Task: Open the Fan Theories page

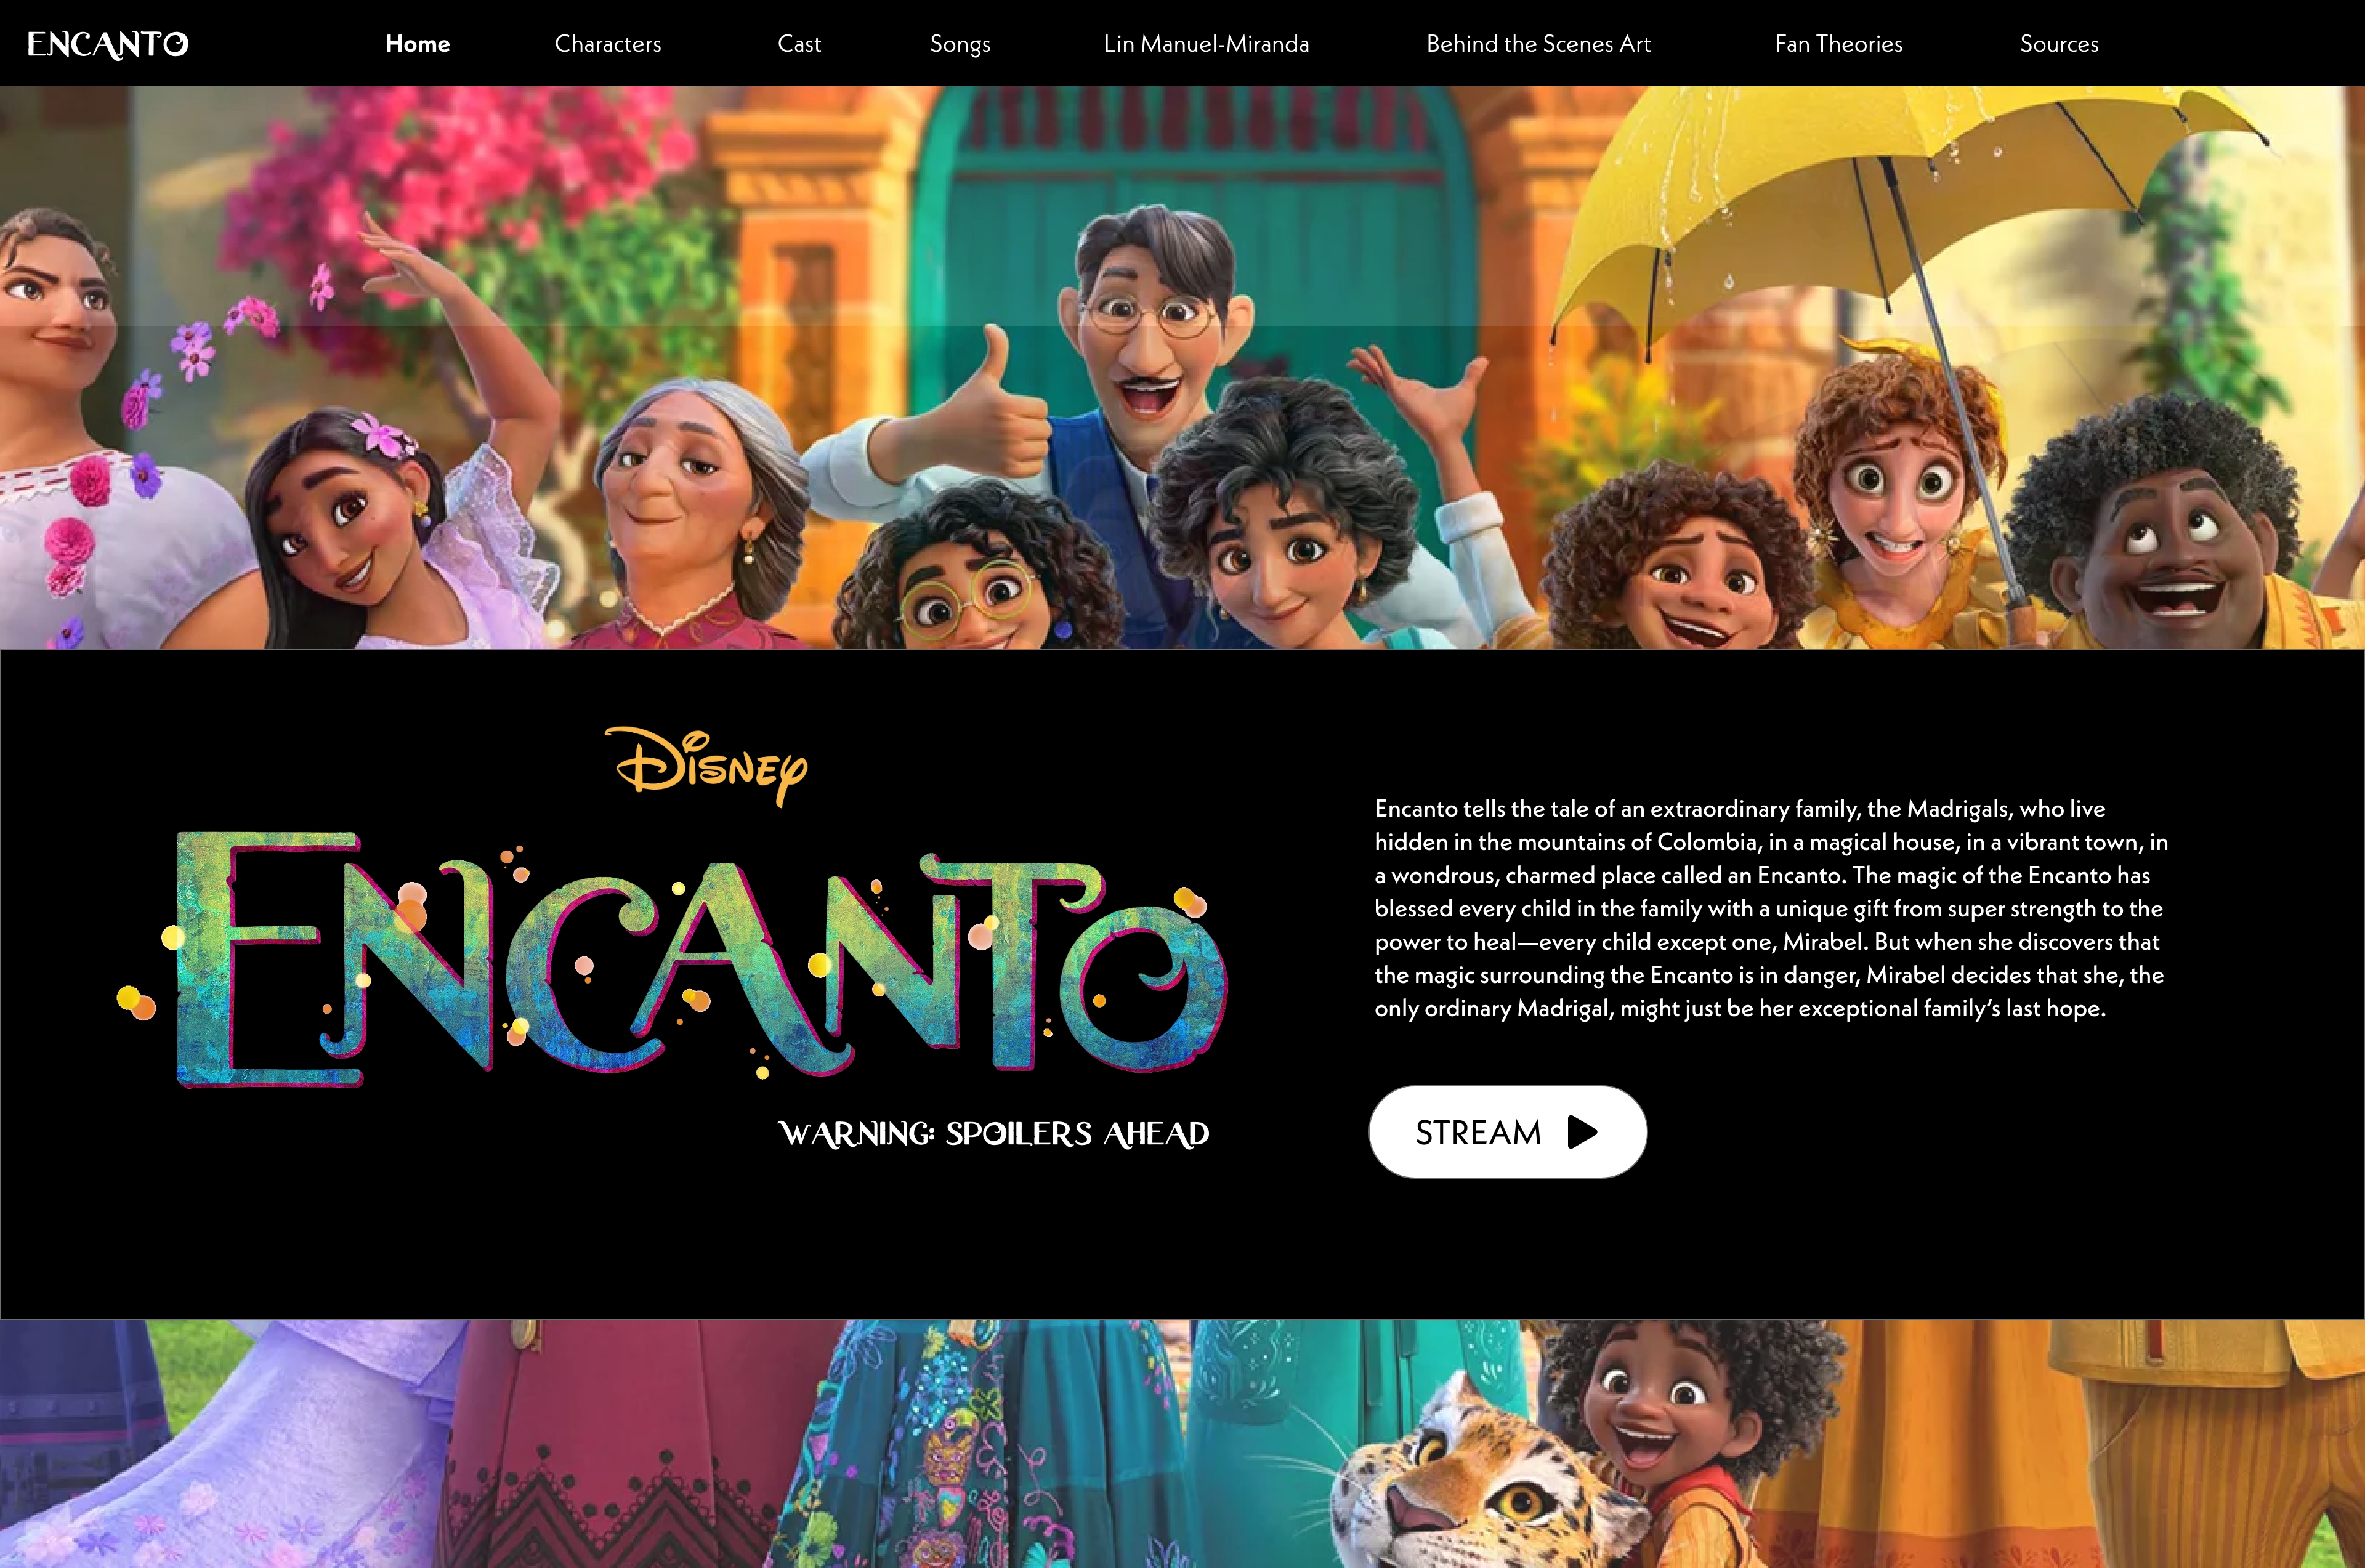Action: pyautogui.click(x=1838, y=44)
